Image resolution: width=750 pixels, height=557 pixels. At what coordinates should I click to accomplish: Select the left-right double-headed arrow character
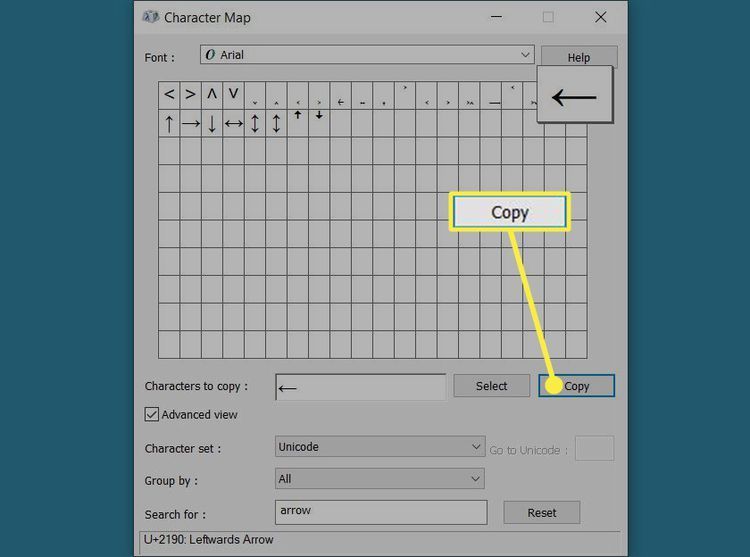(233, 123)
